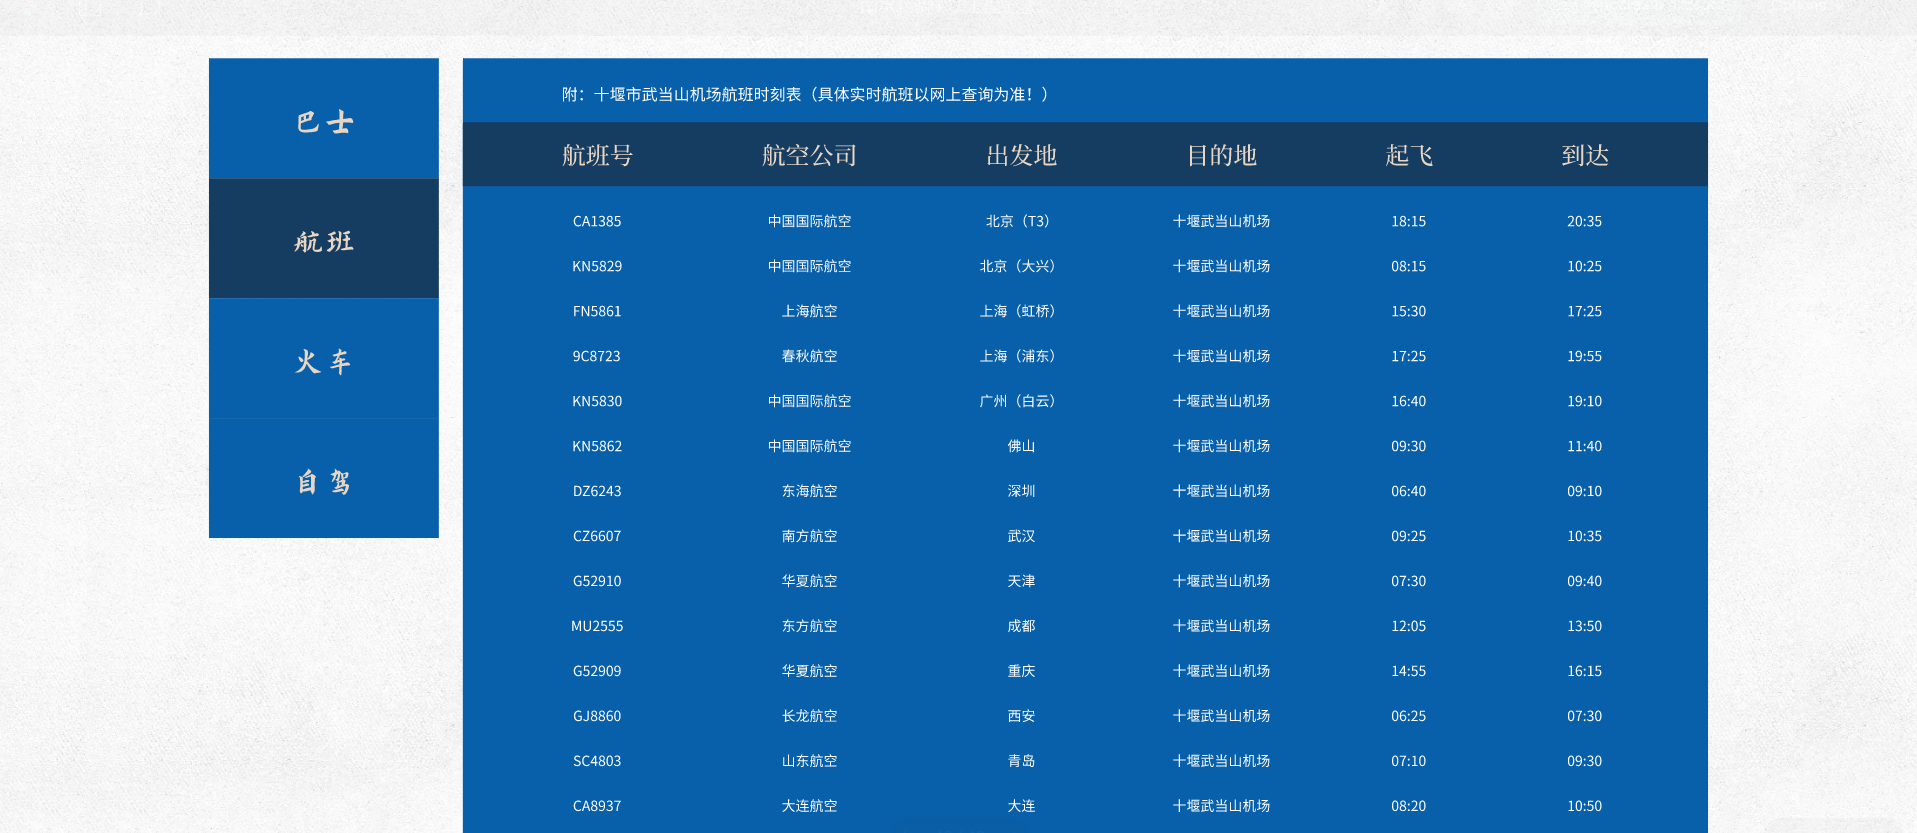Click the 航班号 column header
The height and width of the screenshot is (833, 1917).
point(597,155)
